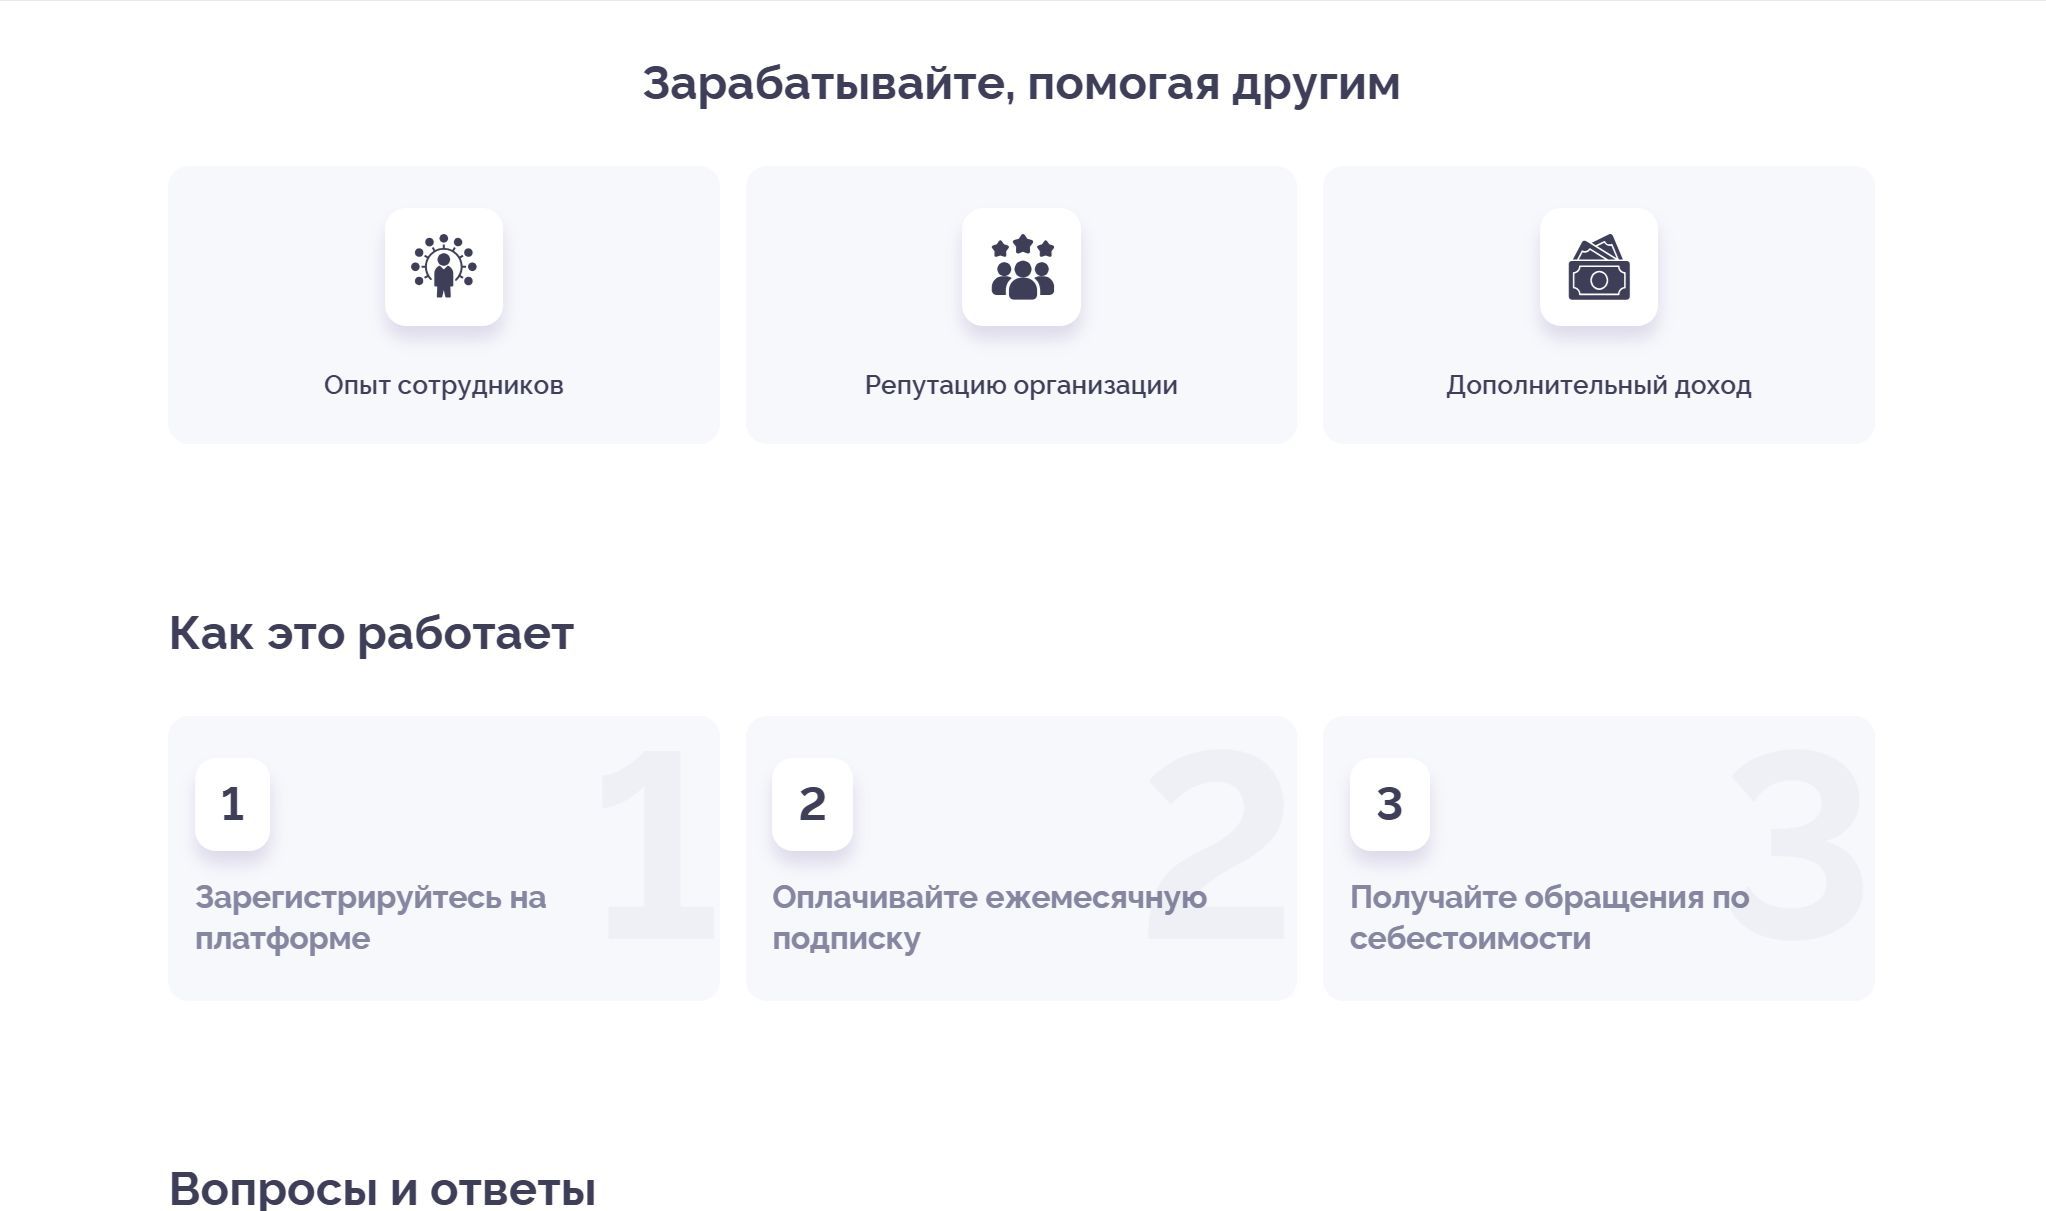
Task: Select the 'Дополнительный доход' label
Action: point(1598,385)
